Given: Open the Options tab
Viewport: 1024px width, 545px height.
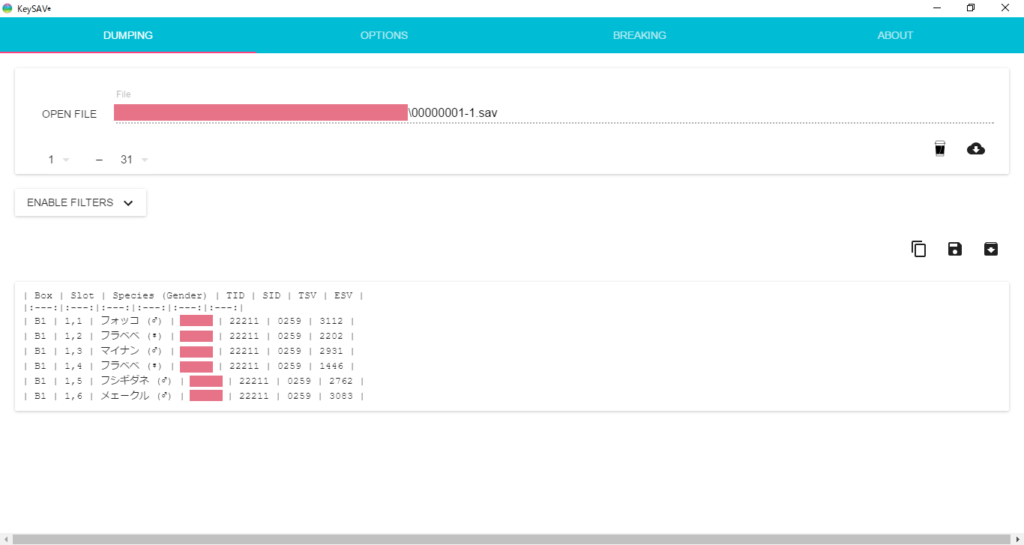Looking at the screenshot, I should click(x=384, y=35).
